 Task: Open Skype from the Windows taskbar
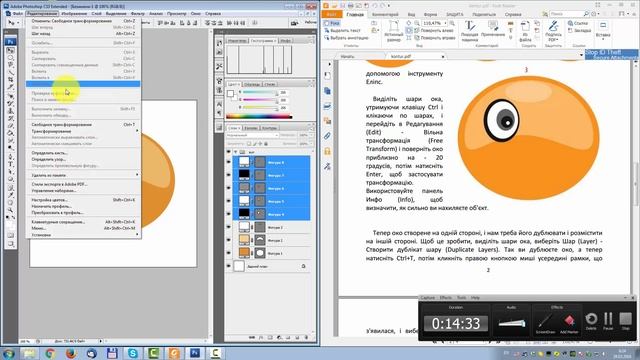(x=132, y=353)
